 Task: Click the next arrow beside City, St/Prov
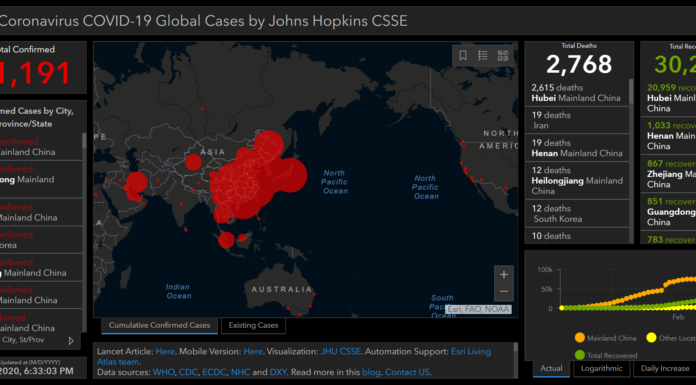tap(71, 341)
